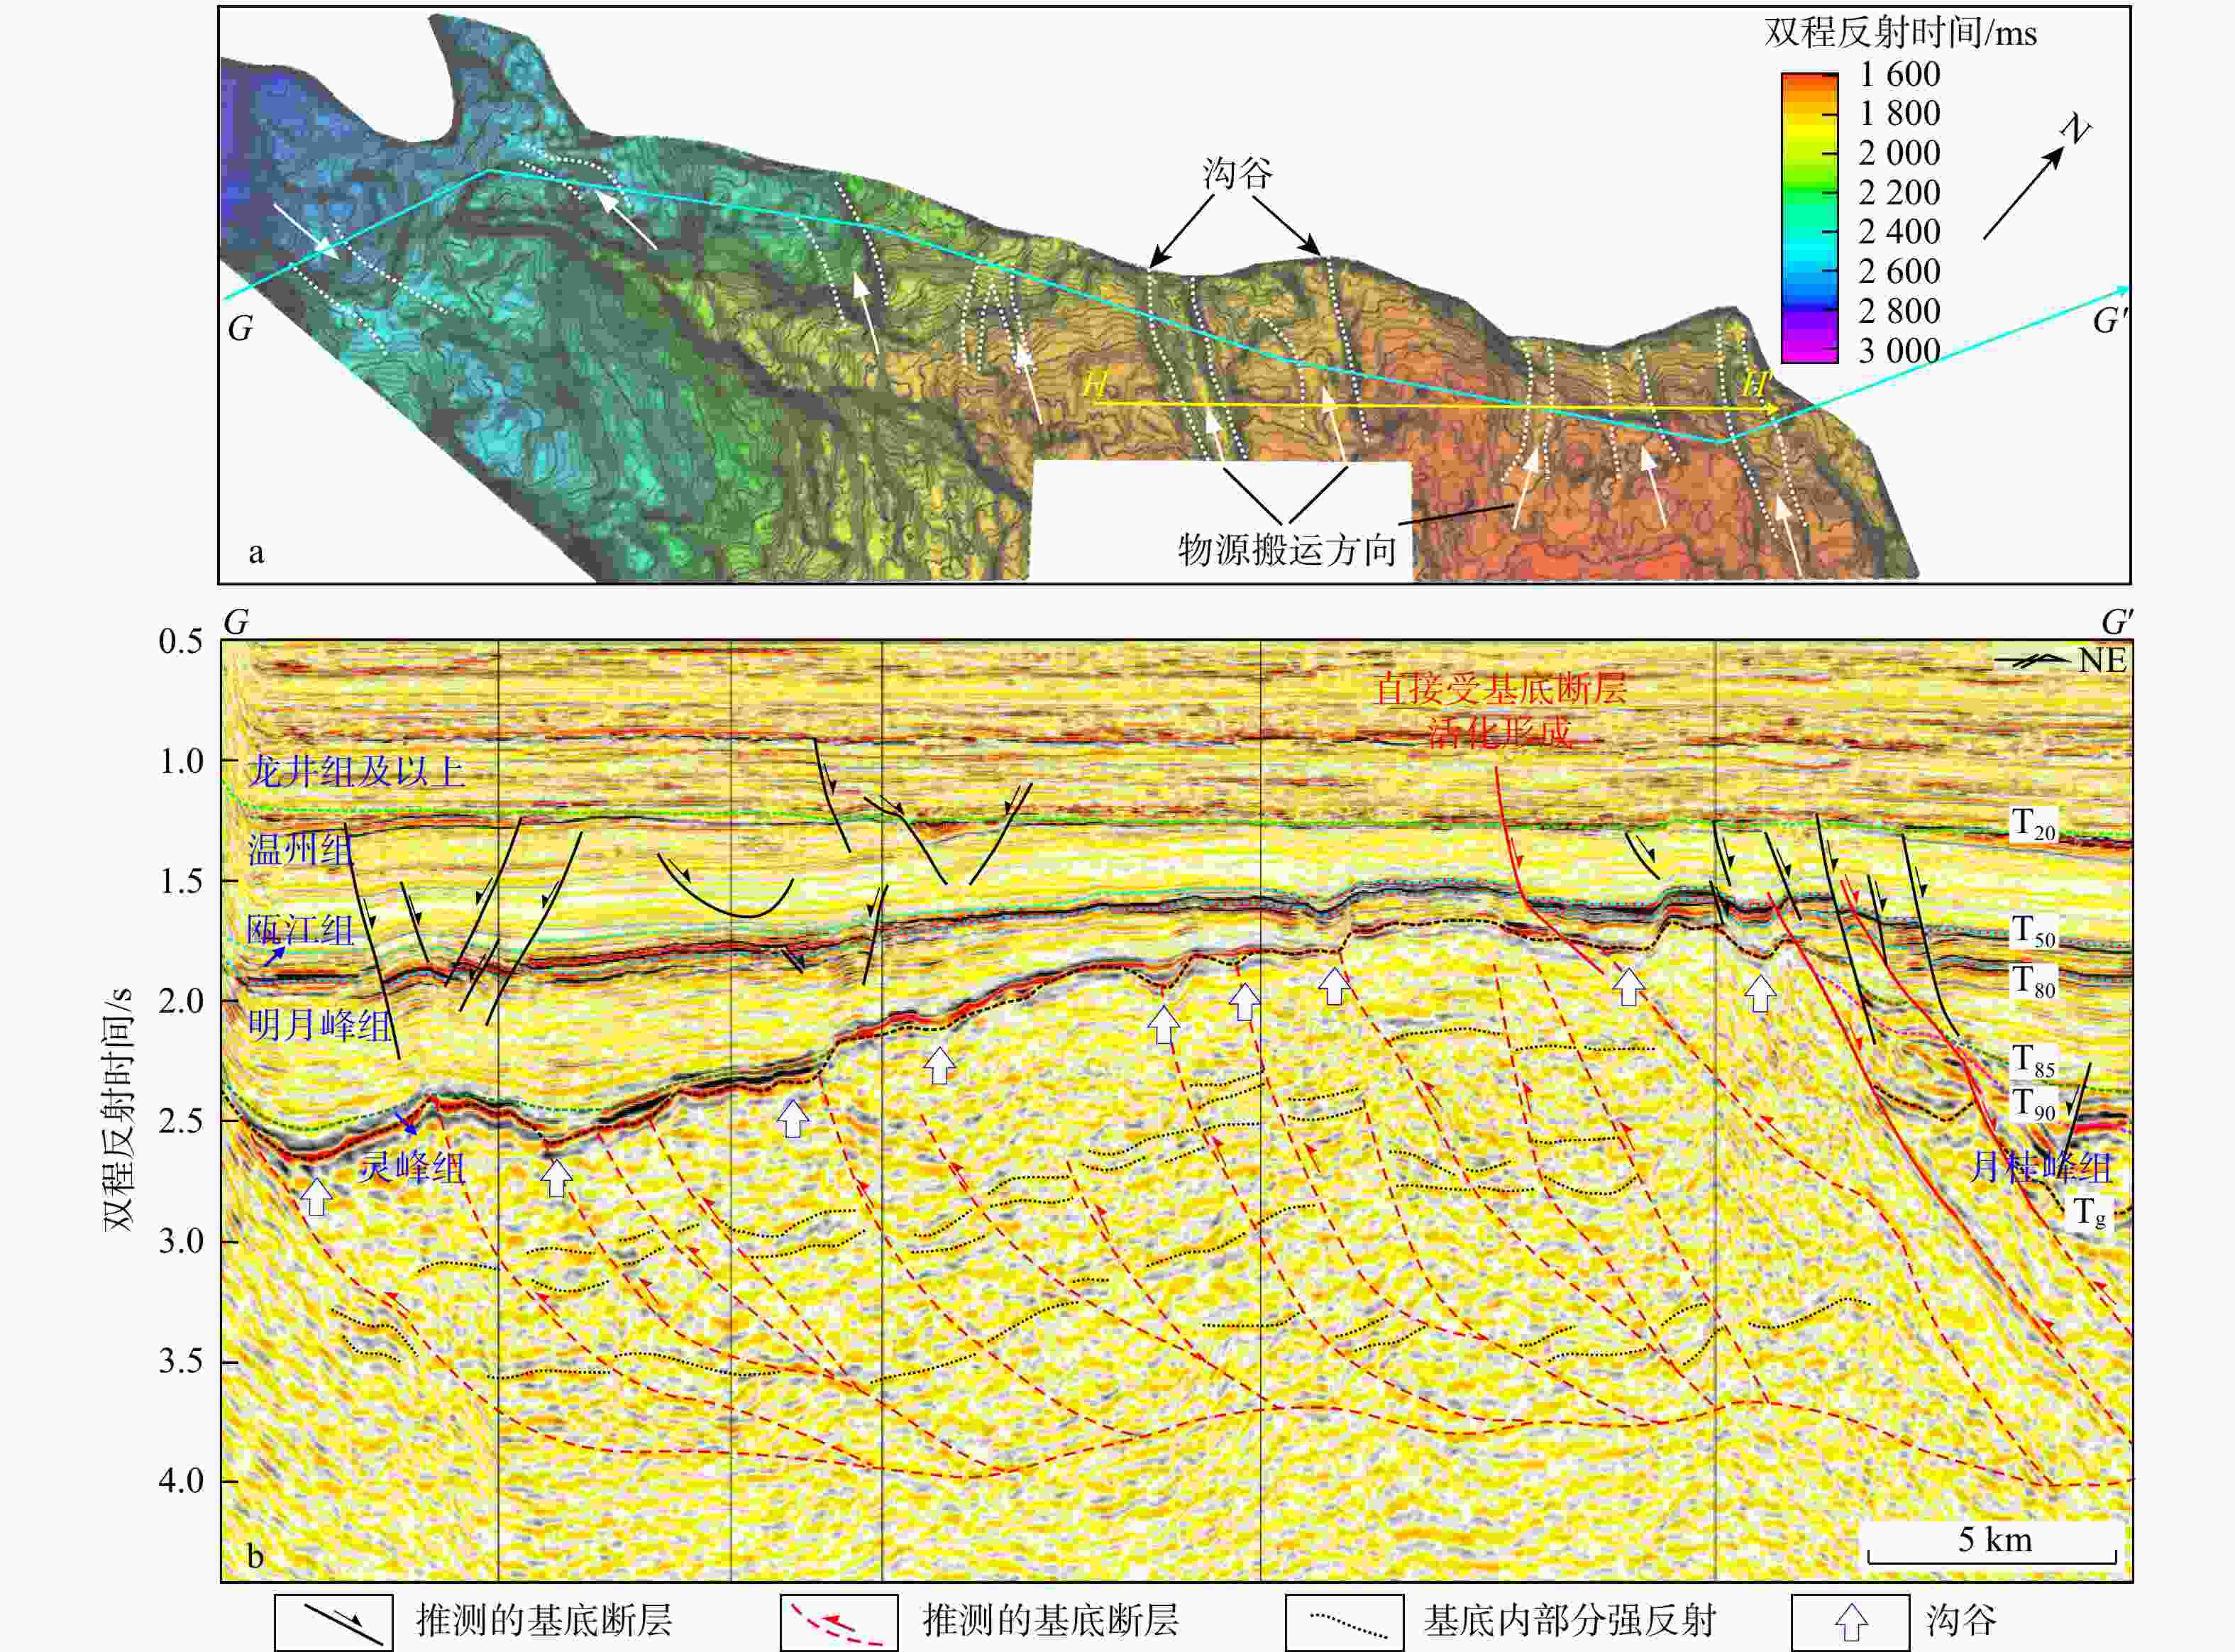This screenshot has height=1652, width=2235.
Task: Click the NE direction indicator icon
Action: pyautogui.click(x=2031, y=660)
